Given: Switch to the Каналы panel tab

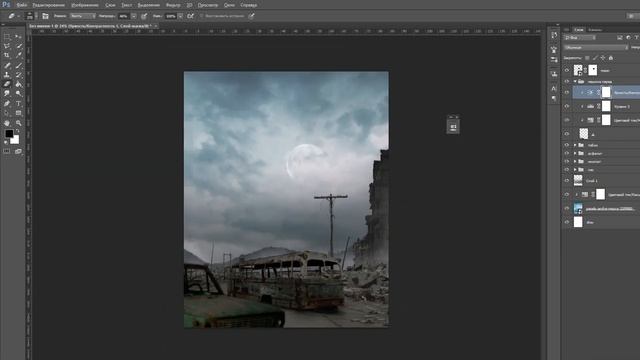Looking at the screenshot, I should coord(595,29).
